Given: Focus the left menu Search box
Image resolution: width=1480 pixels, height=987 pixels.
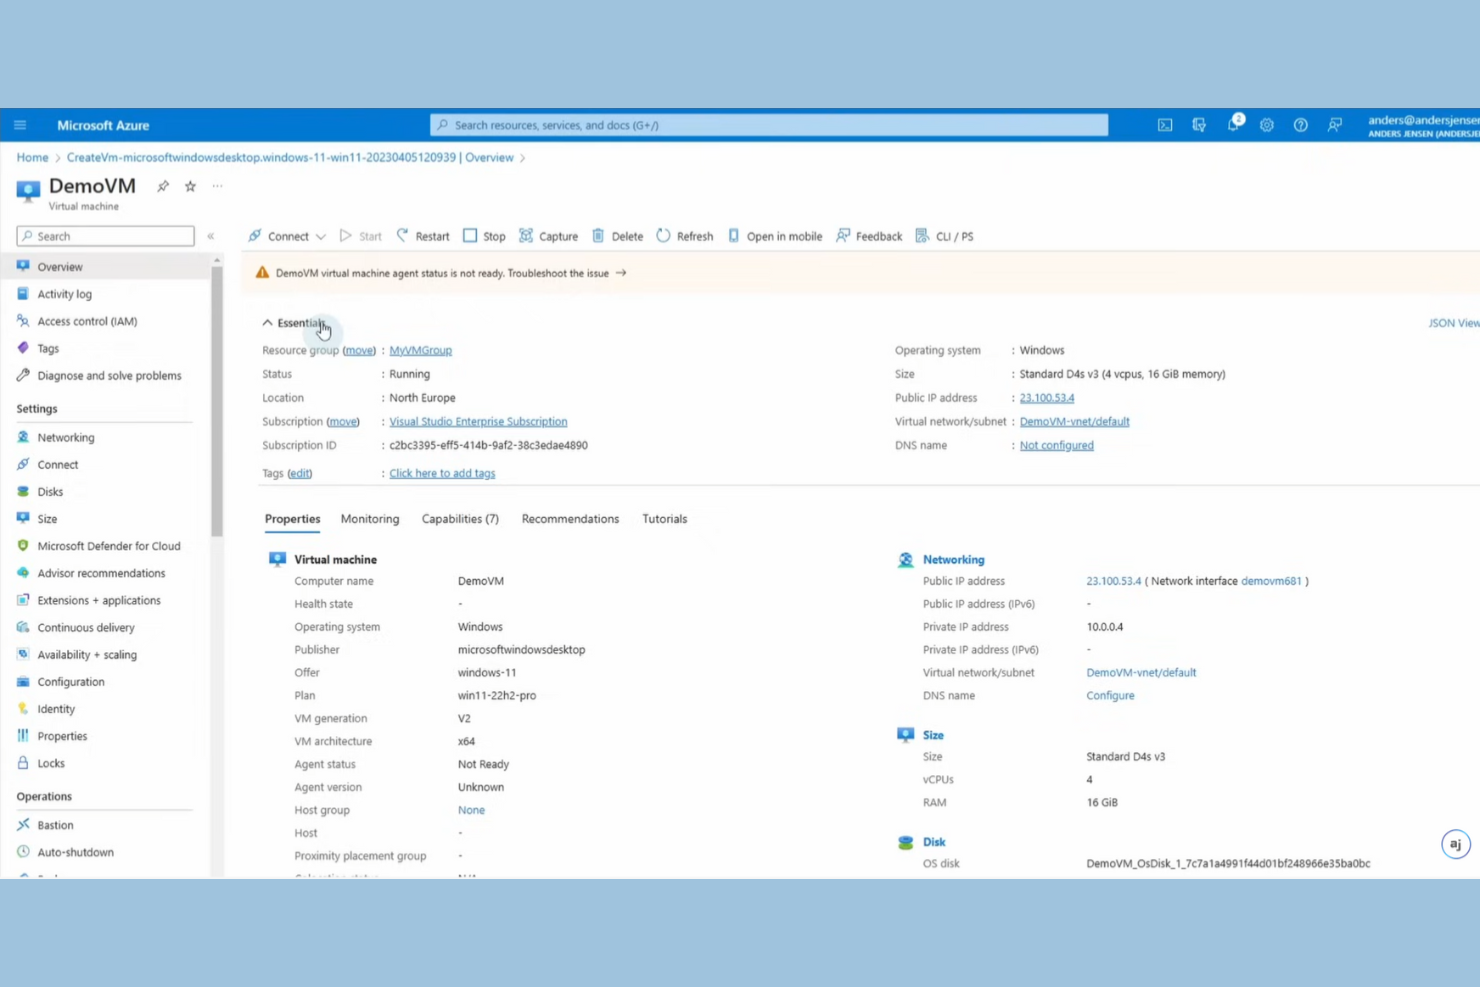Looking at the screenshot, I should coord(105,236).
